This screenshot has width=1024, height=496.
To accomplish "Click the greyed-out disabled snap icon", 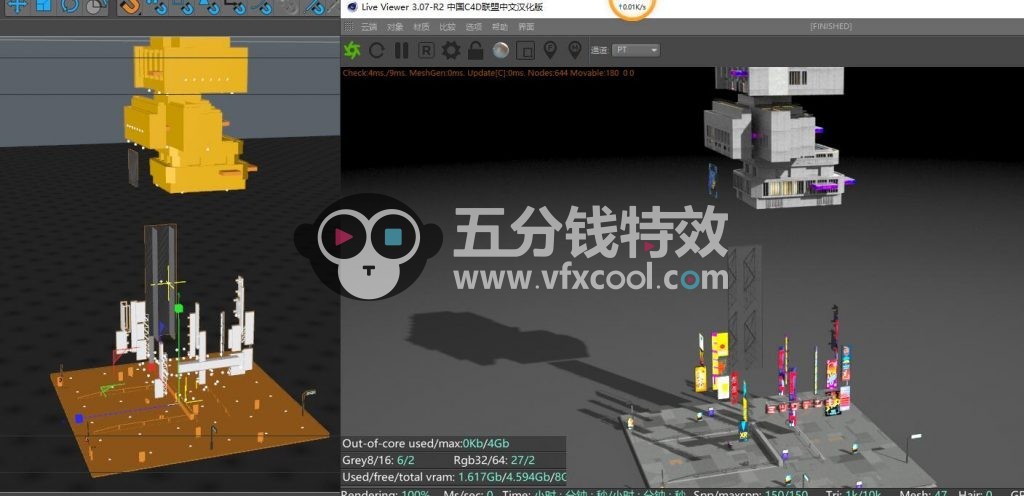I will pos(289,7).
